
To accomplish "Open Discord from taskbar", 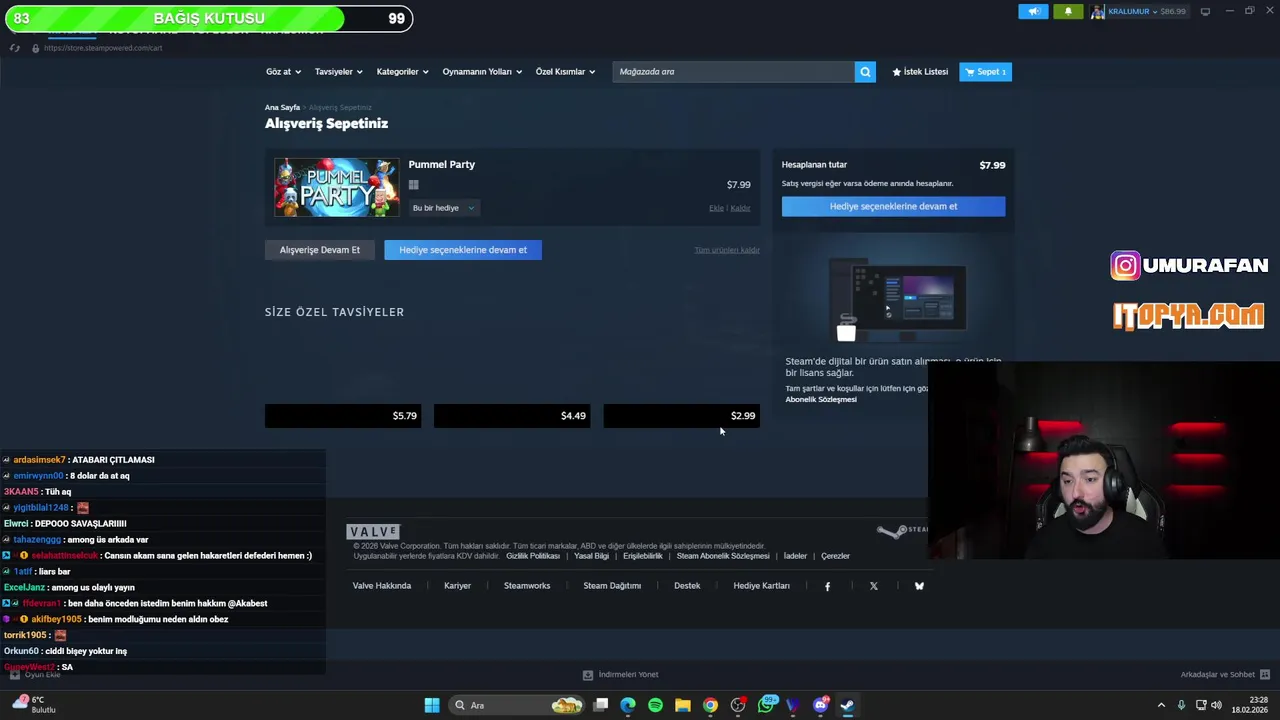I will click(821, 705).
